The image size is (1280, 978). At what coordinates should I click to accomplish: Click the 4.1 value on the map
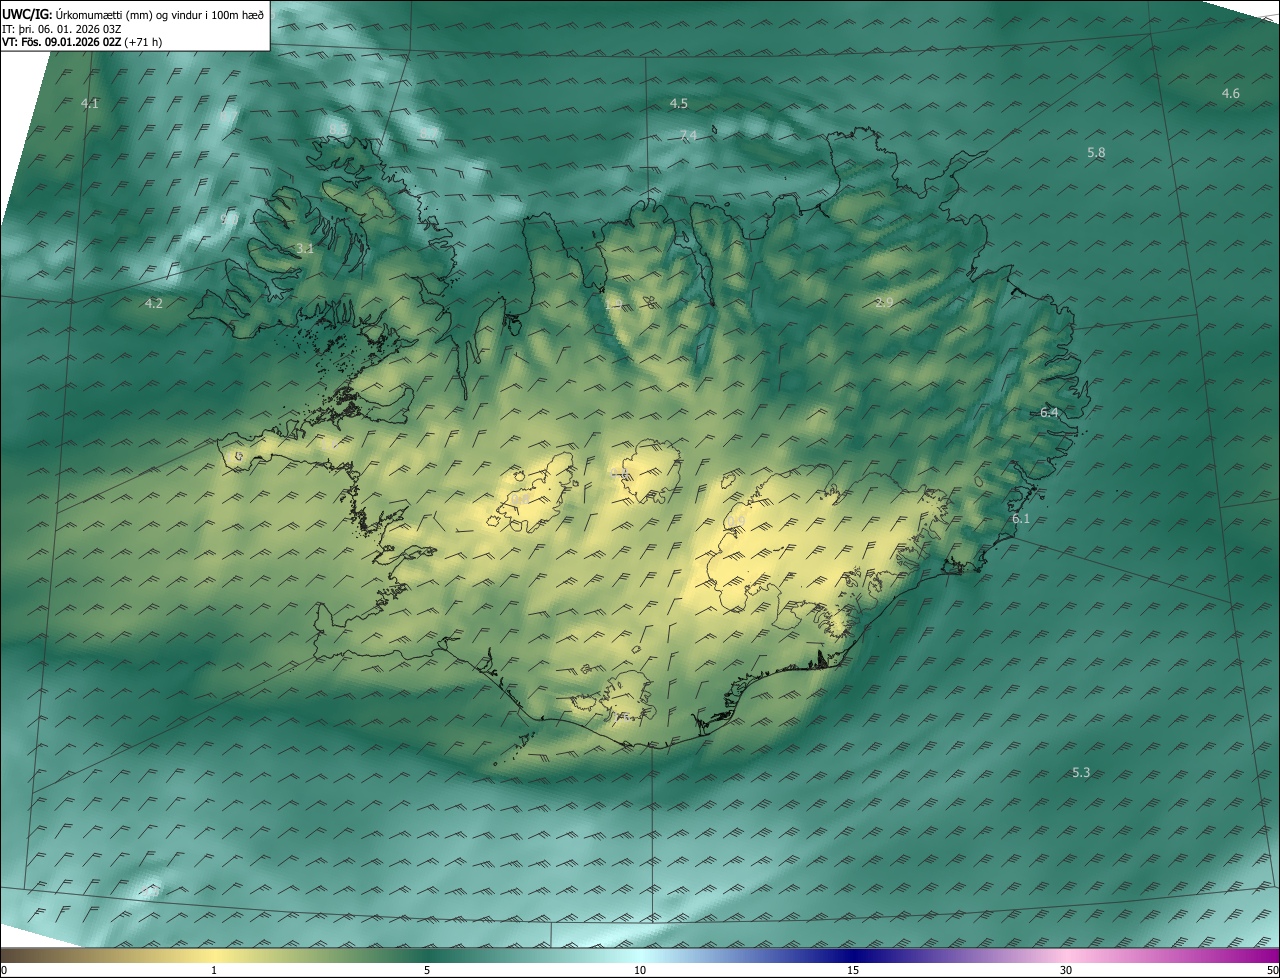coord(90,103)
